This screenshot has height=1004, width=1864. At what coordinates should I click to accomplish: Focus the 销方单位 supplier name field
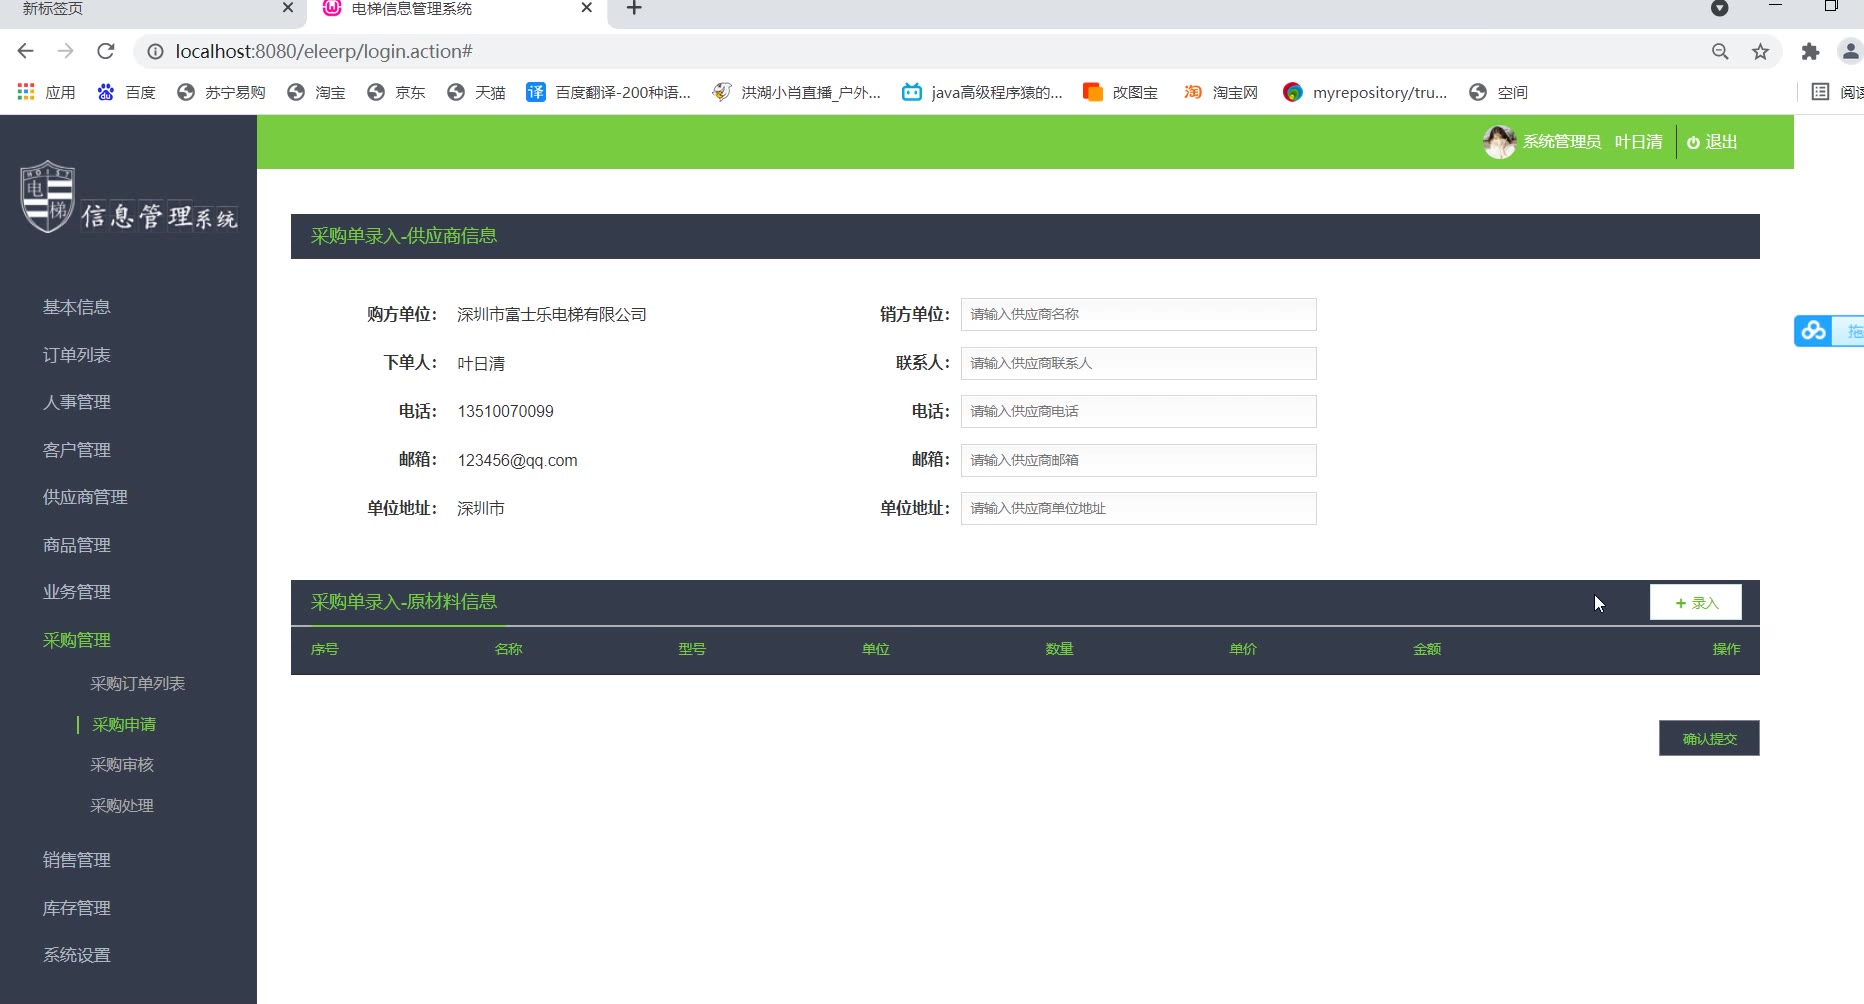[1138, 314]
